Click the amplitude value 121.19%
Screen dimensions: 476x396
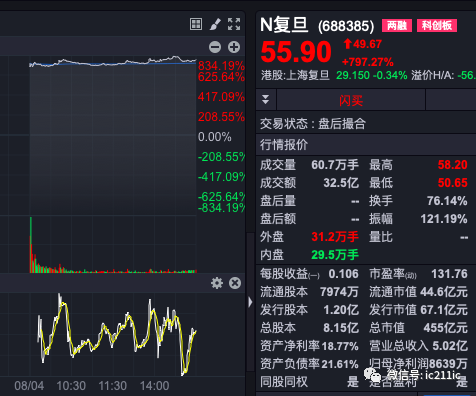(444, 219)
